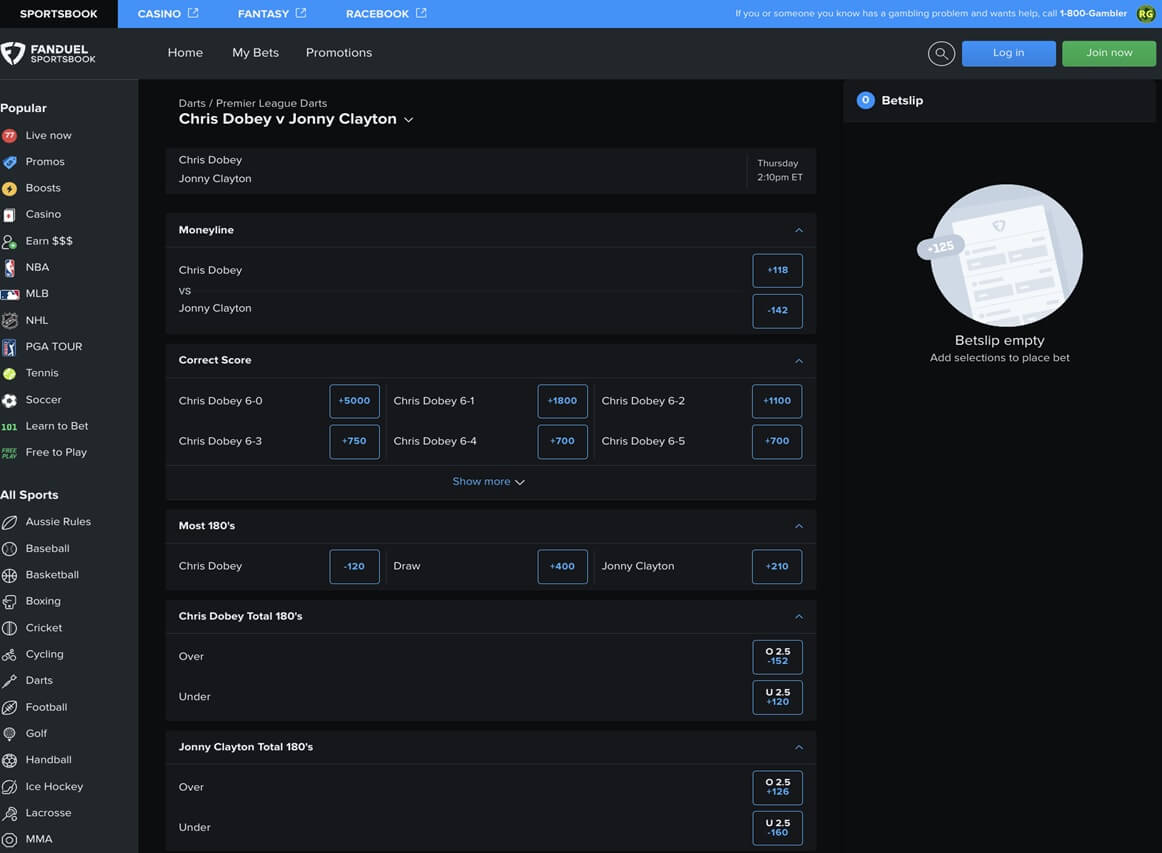Open the match selector dropdown chevron
This screenshot has width=1162, height=853.
coord(408,120)
